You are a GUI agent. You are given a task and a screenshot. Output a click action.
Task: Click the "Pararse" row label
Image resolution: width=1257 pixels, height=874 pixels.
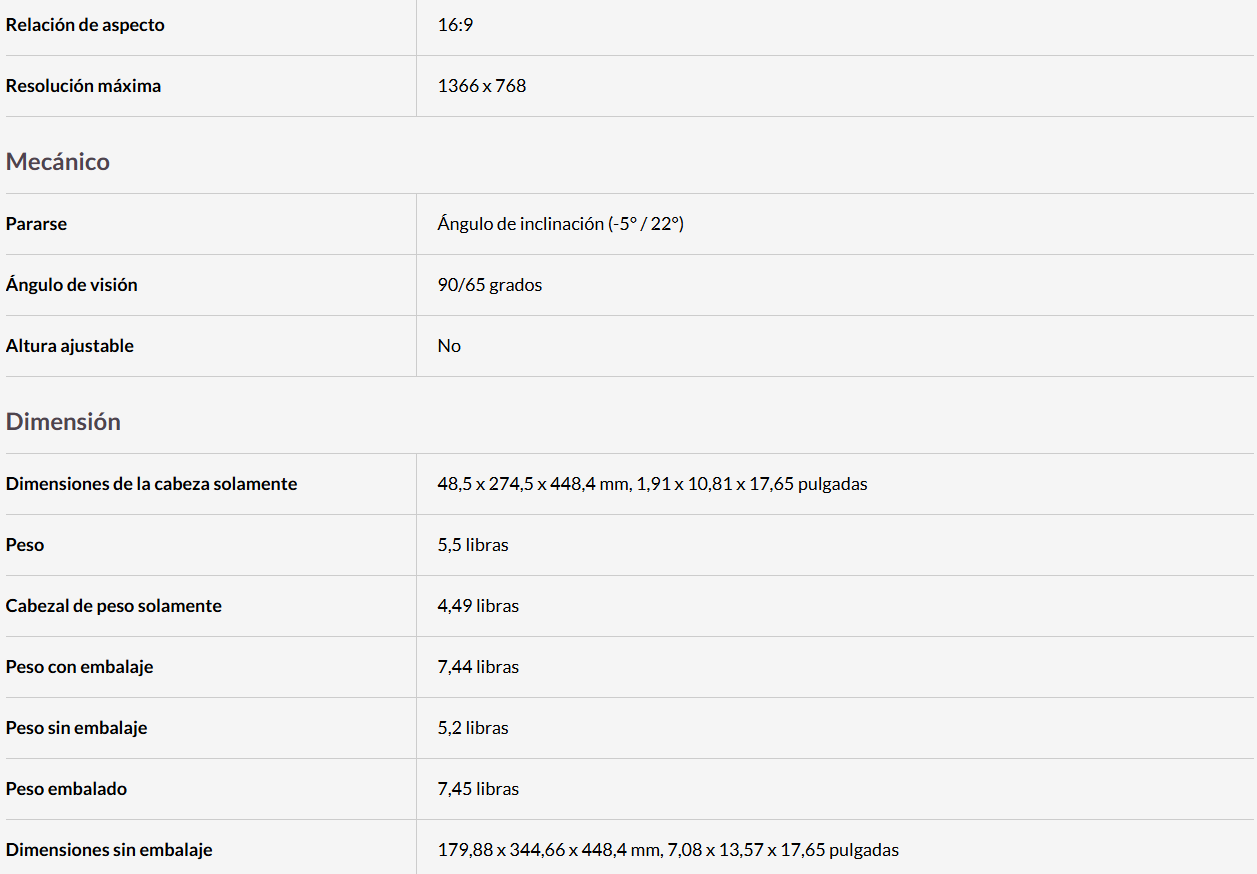[x=36, y=224]
